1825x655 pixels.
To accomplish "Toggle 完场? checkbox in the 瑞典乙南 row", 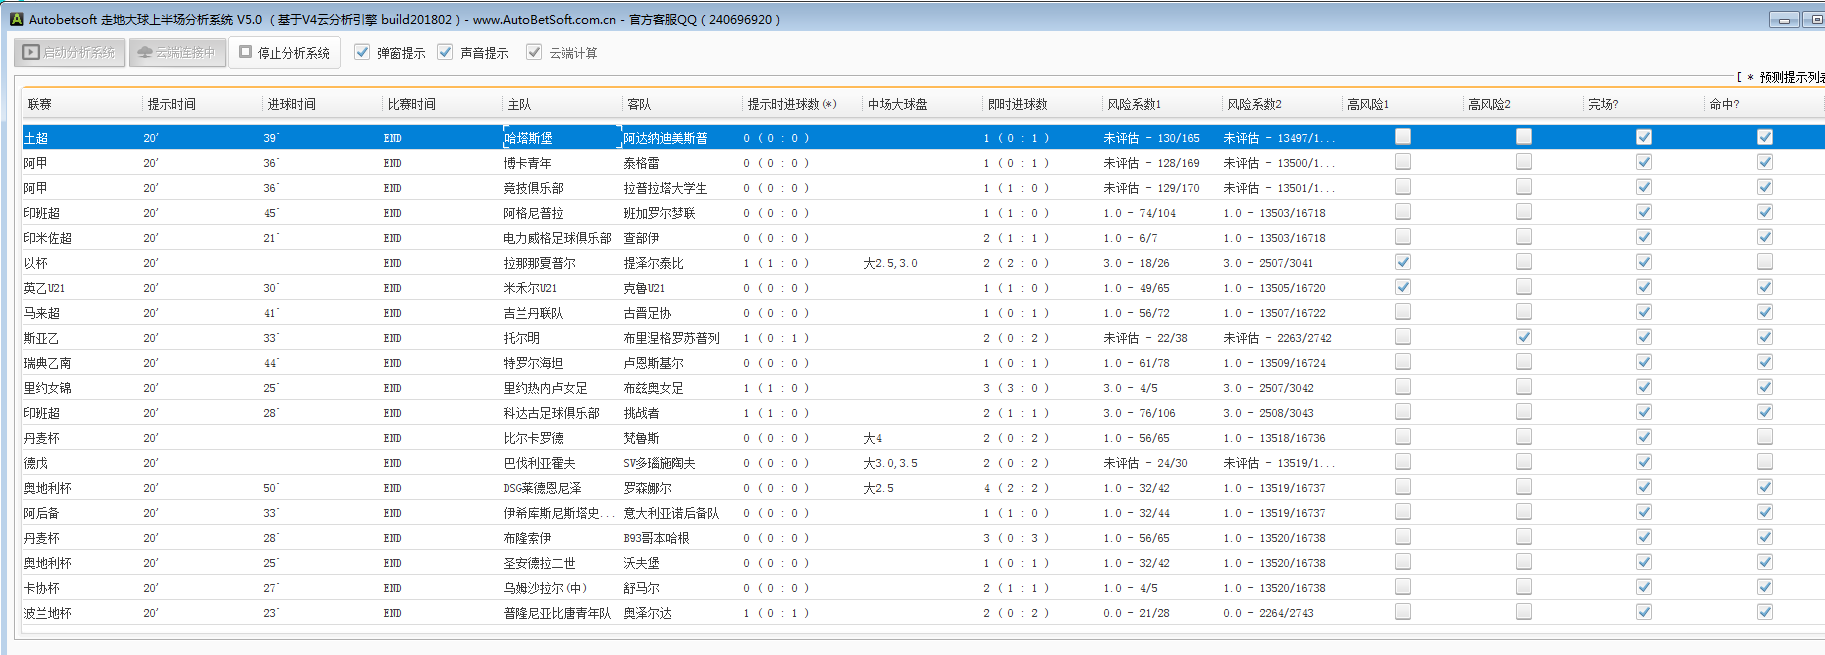I will tap(1643, 362).
